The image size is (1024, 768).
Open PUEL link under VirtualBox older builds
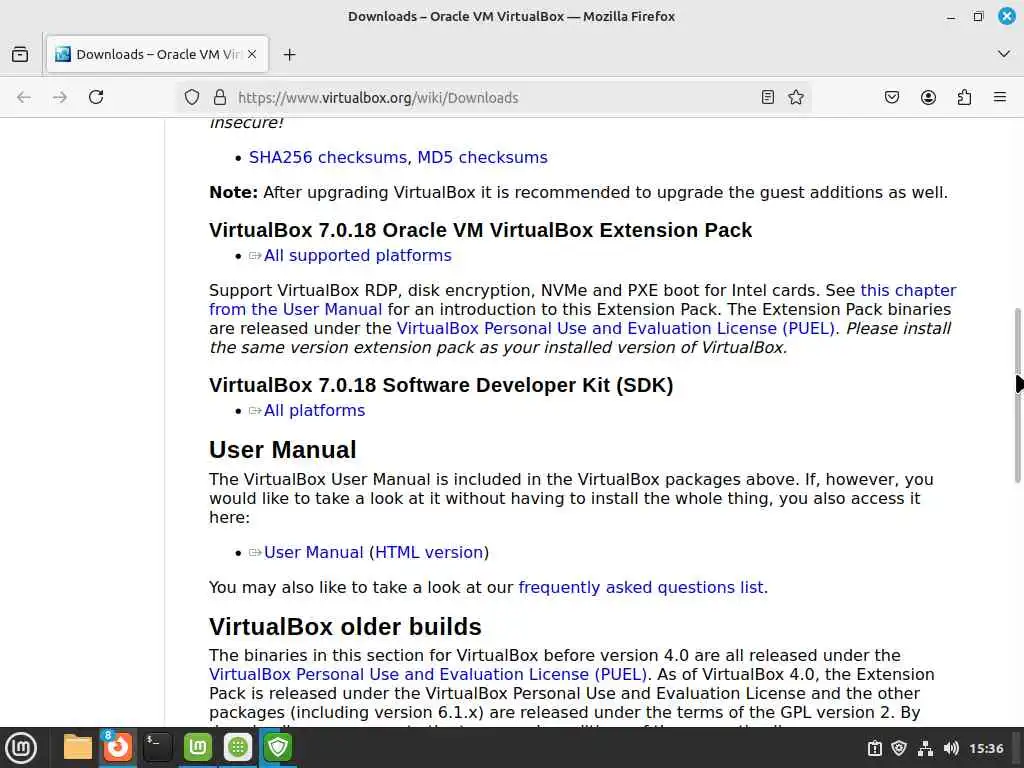[428, 675]
